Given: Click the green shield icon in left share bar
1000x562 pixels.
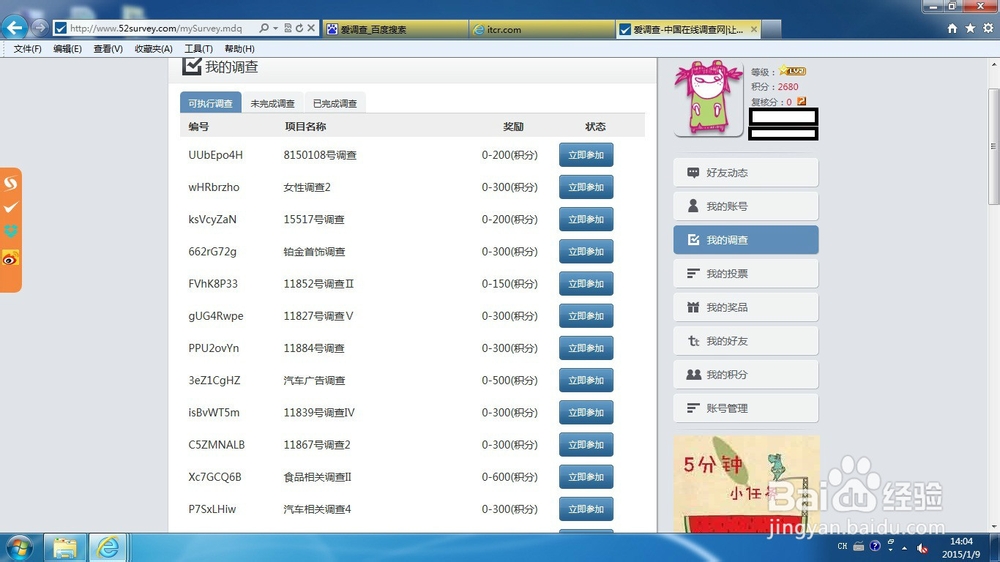Looking at the screenshot, I should (x=11, y=231).
